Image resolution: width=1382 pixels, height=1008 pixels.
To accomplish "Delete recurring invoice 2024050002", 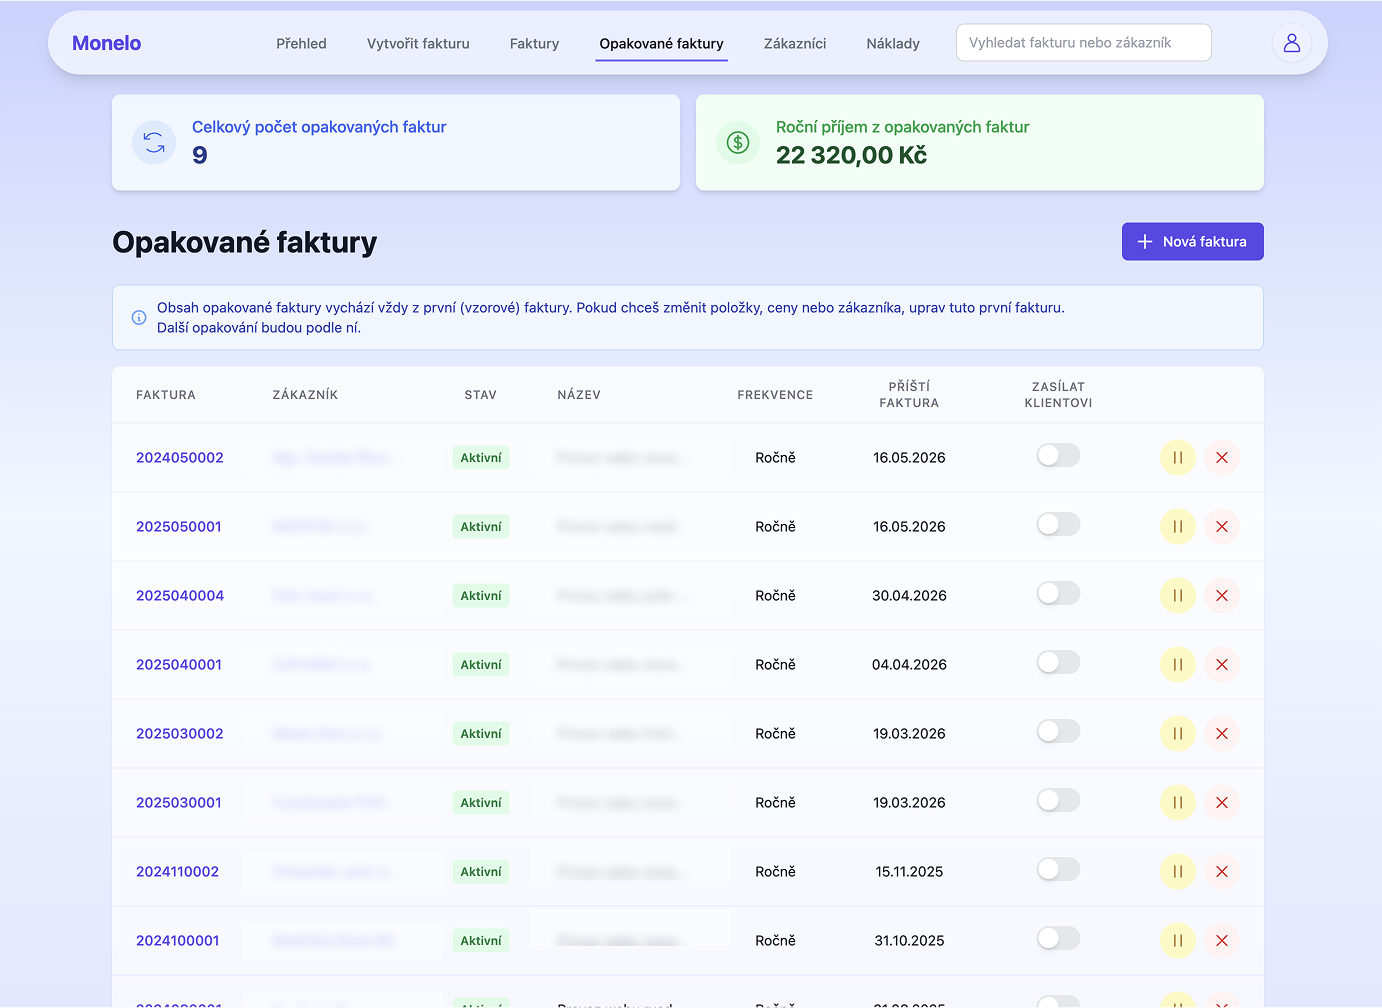I will [x=1222, y=458].
